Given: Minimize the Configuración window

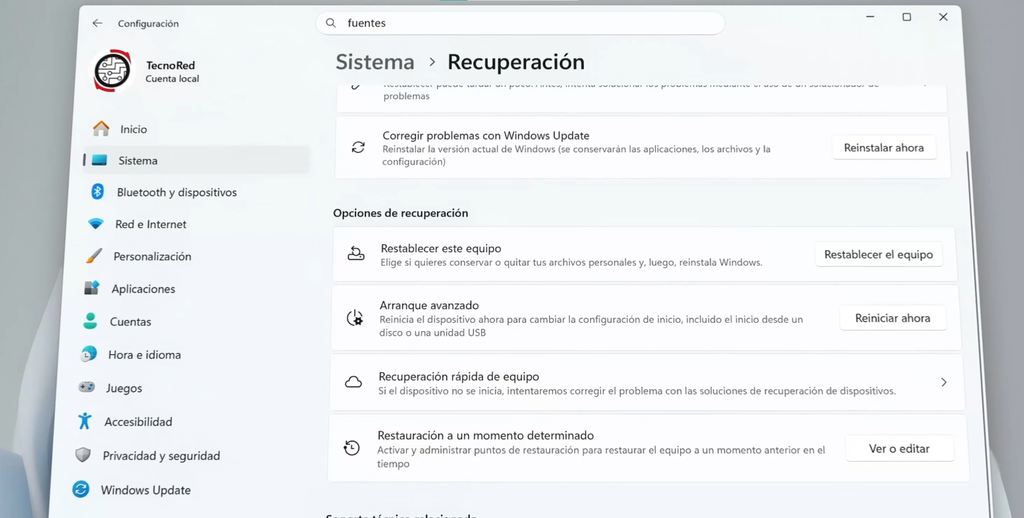Looking at the screenshot, I should (x=871, y=17).
